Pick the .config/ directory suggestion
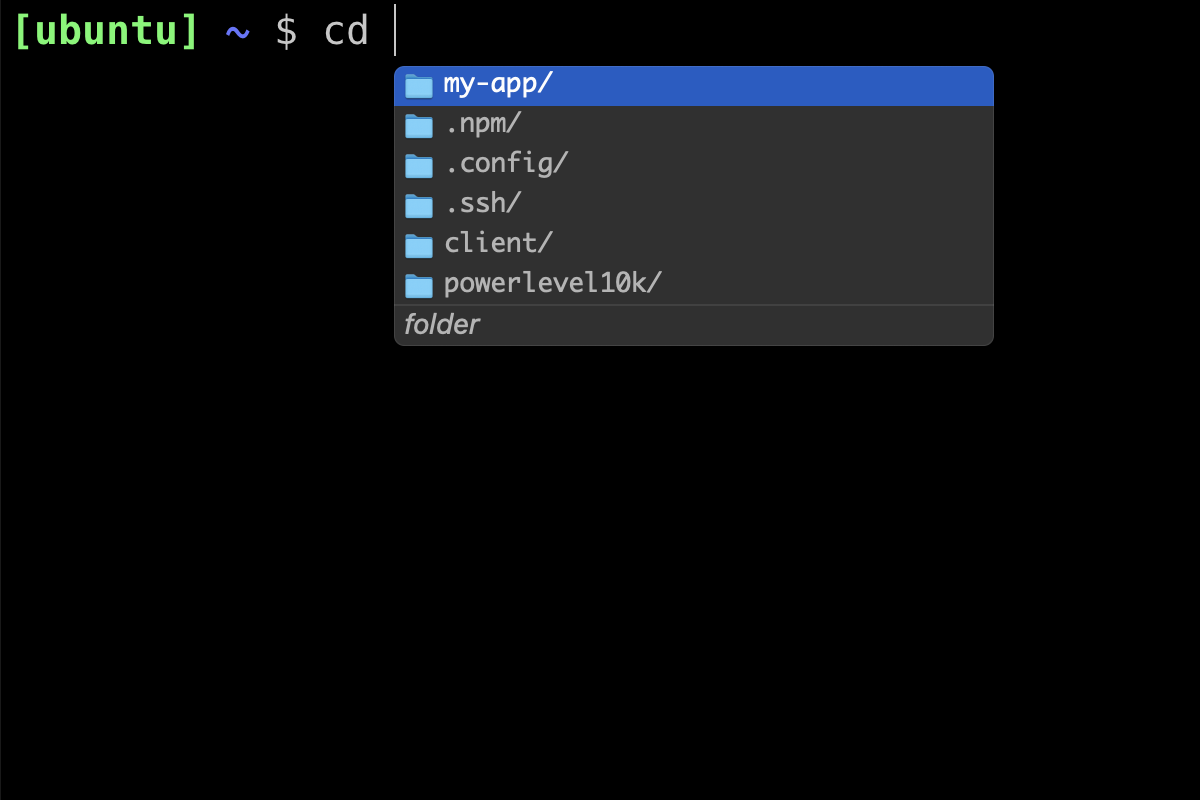Screen dimensions: 1200x800 [x=694, y=165]
